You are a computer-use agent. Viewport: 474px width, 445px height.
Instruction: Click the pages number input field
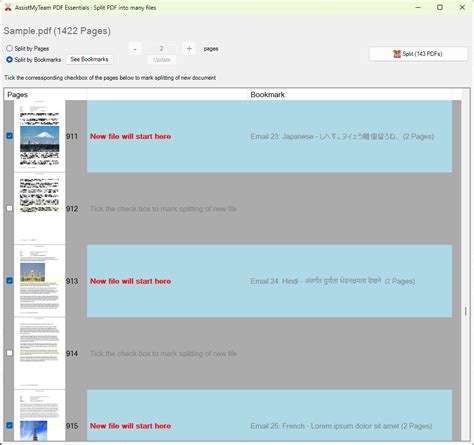162,49
